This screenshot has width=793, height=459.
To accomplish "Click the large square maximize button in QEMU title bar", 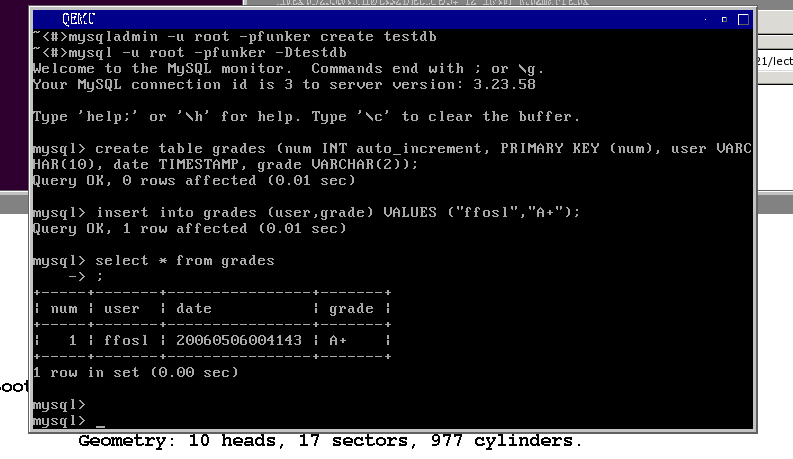I will [743, 20].
